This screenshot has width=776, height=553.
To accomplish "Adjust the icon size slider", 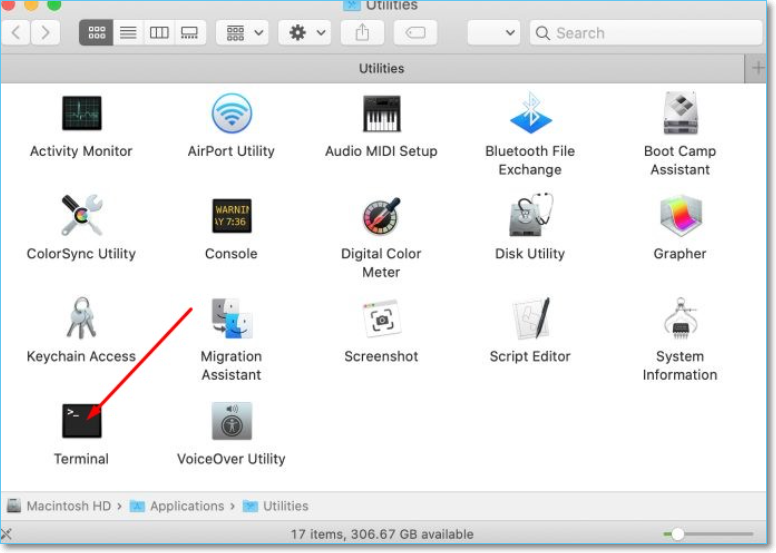I will point(677,535).
